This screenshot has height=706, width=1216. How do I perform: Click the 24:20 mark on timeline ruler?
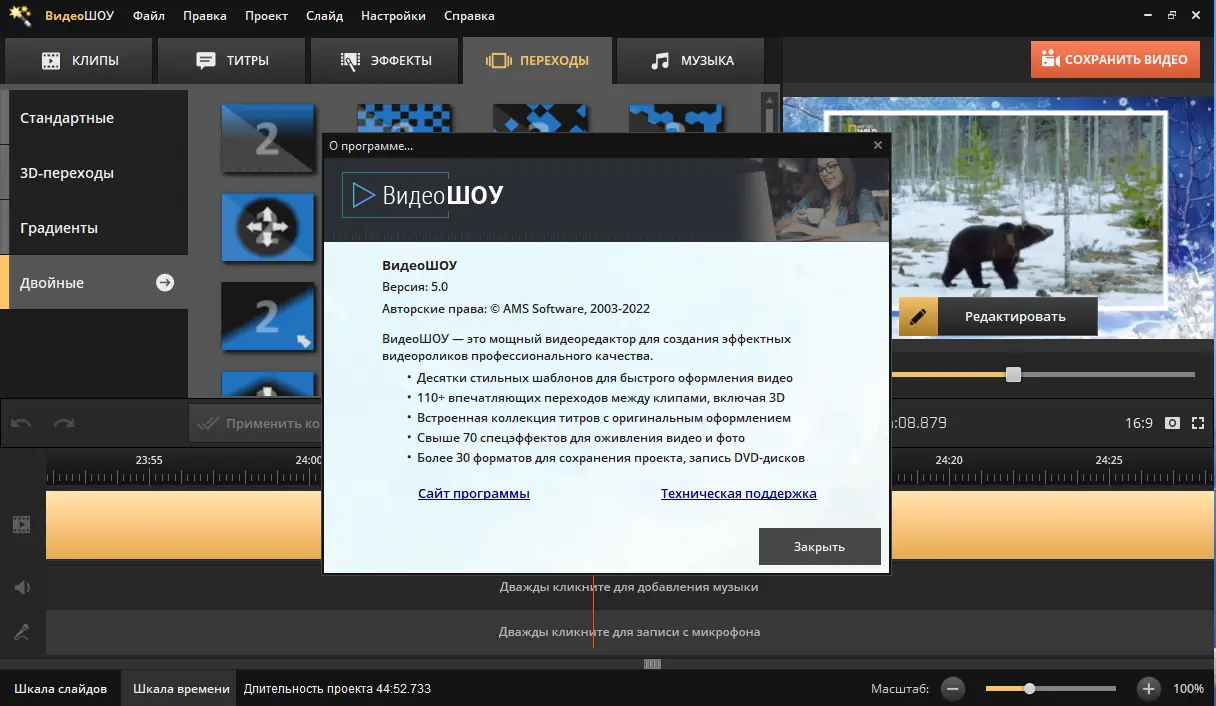click(949, 461)
